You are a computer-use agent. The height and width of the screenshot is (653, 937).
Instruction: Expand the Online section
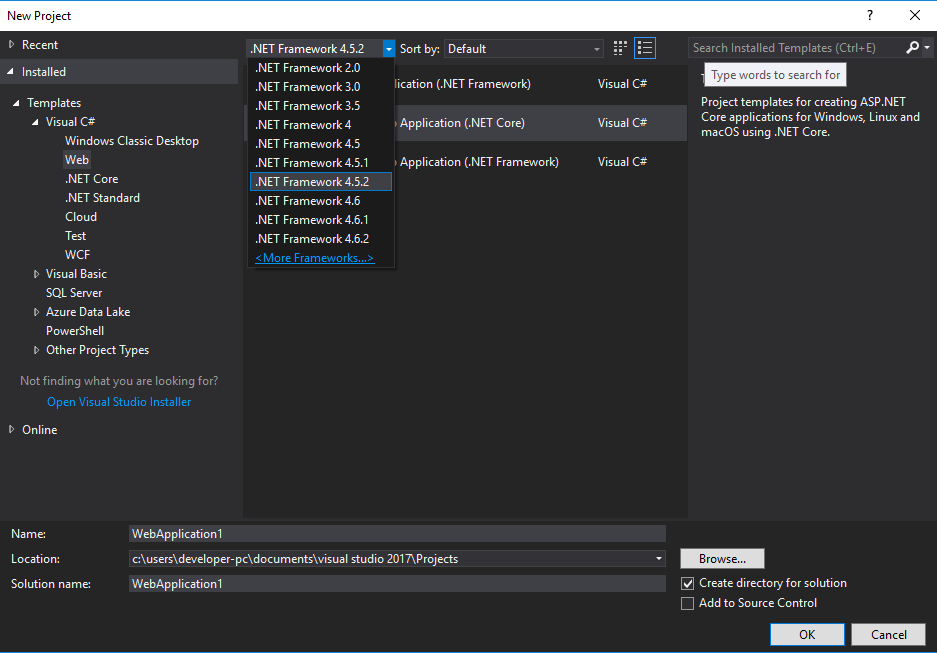pyautogui.click(x=11, y=430)
